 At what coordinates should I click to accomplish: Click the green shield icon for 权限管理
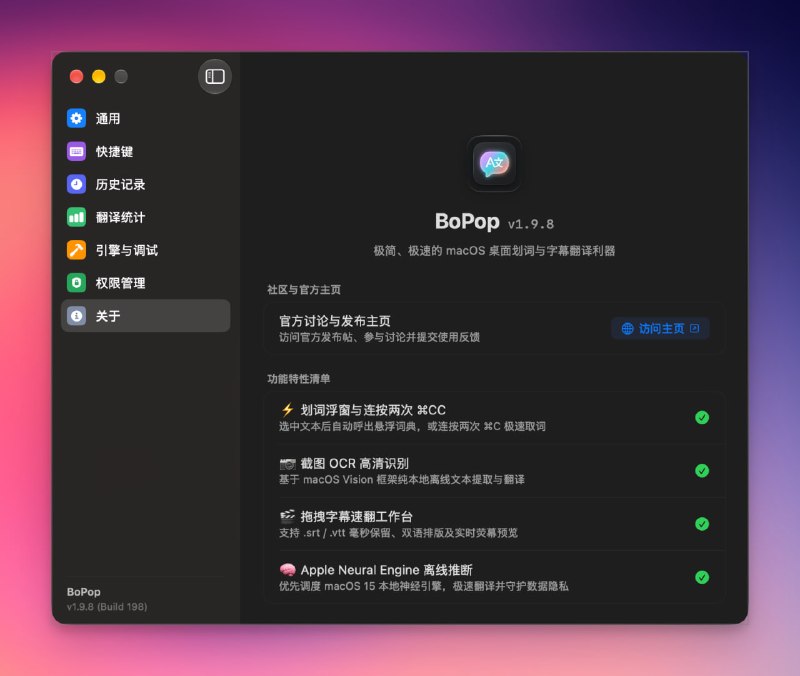pyautogui.click(x=77, y=283)
